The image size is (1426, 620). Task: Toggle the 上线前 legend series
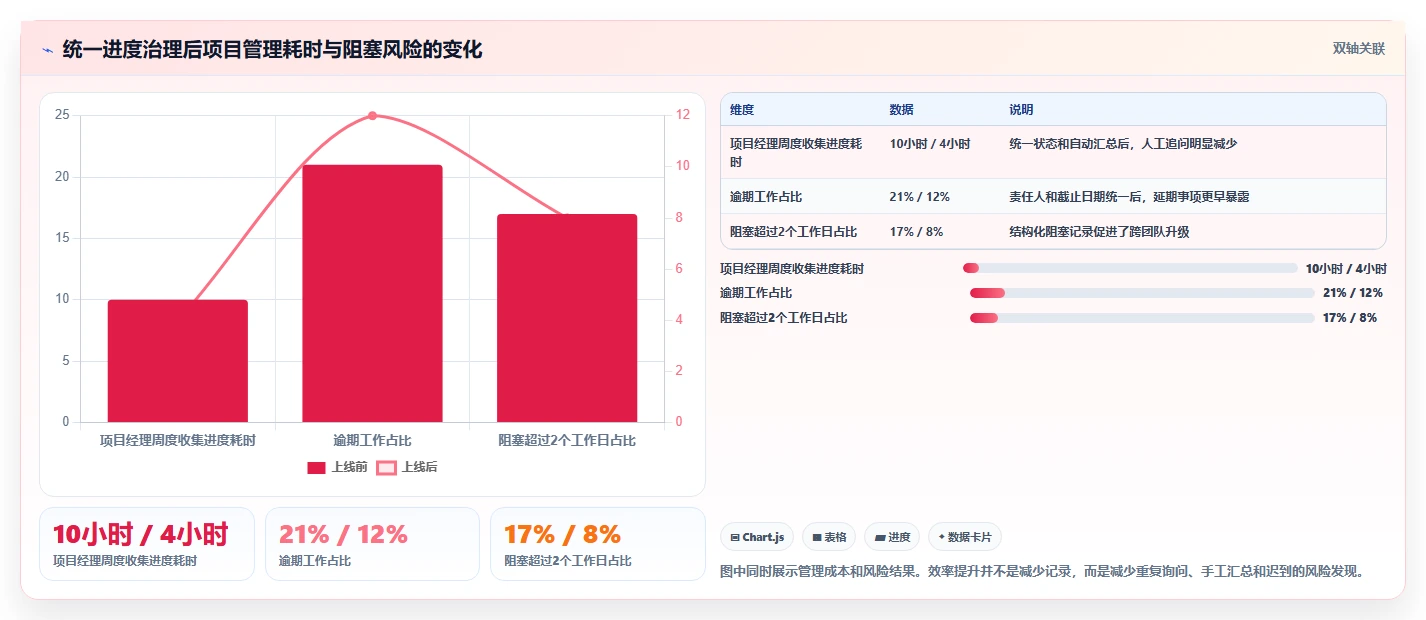click(x=337, y=467)
